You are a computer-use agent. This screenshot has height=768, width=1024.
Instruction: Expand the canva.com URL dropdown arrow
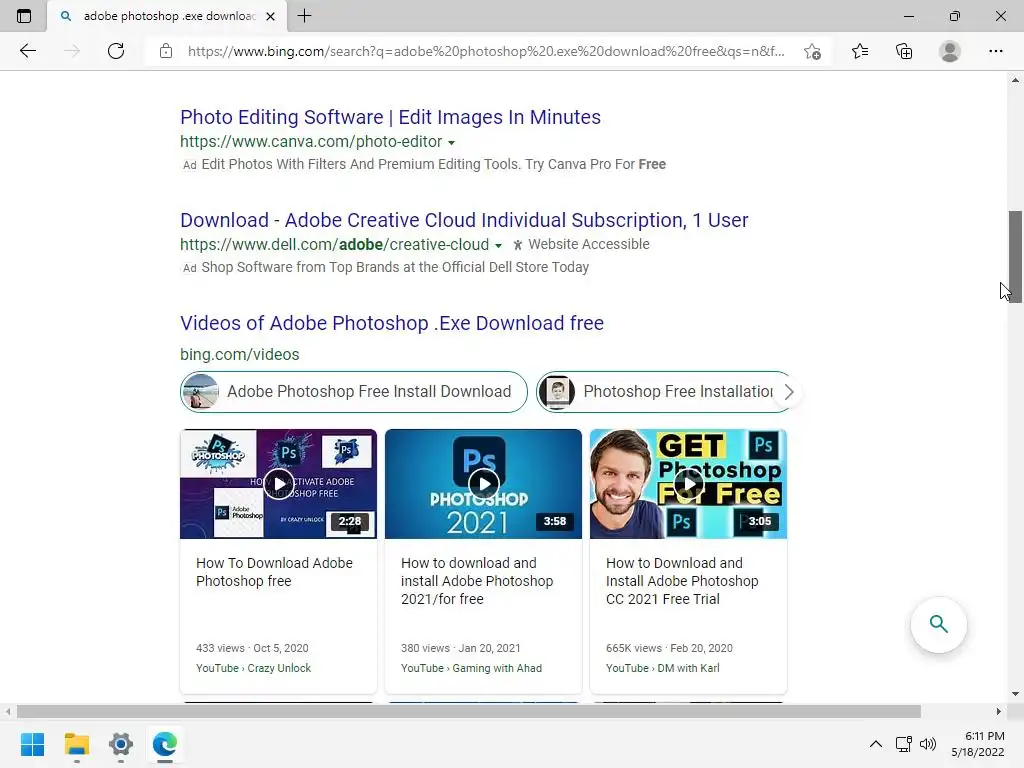[451, 142]
